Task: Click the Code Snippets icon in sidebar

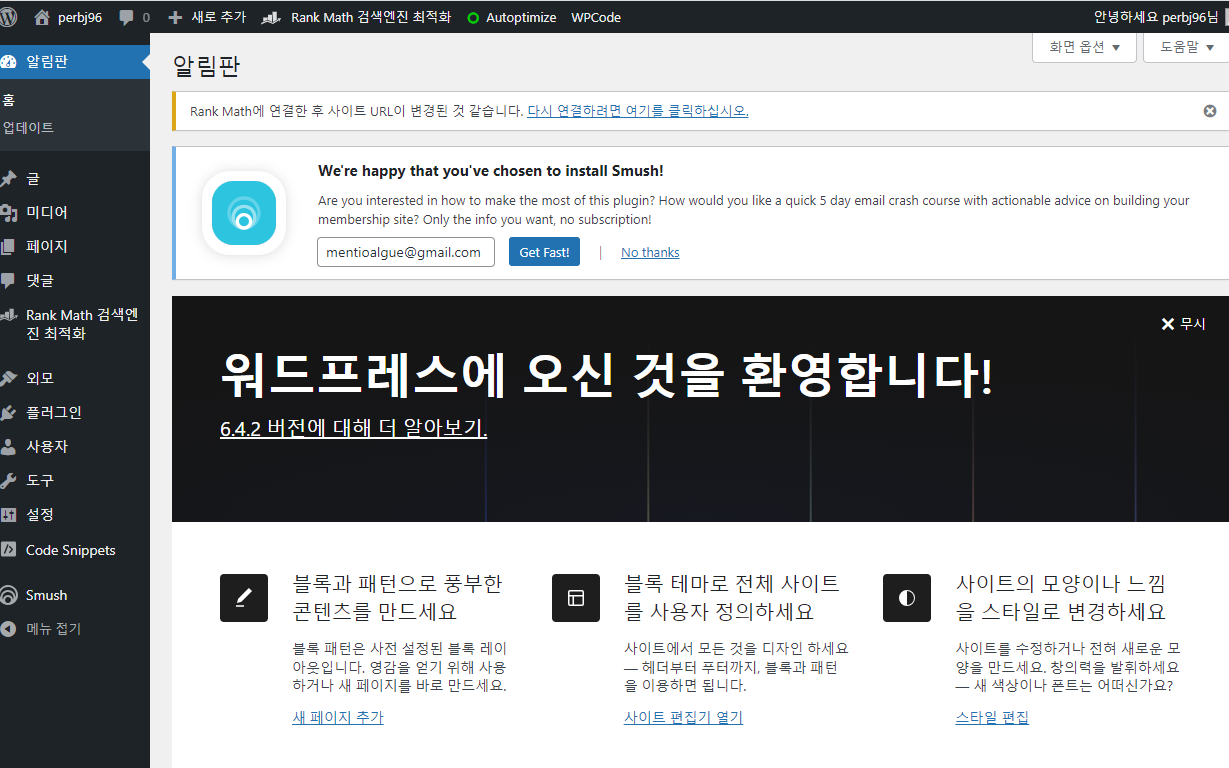Action: (9, 550)
